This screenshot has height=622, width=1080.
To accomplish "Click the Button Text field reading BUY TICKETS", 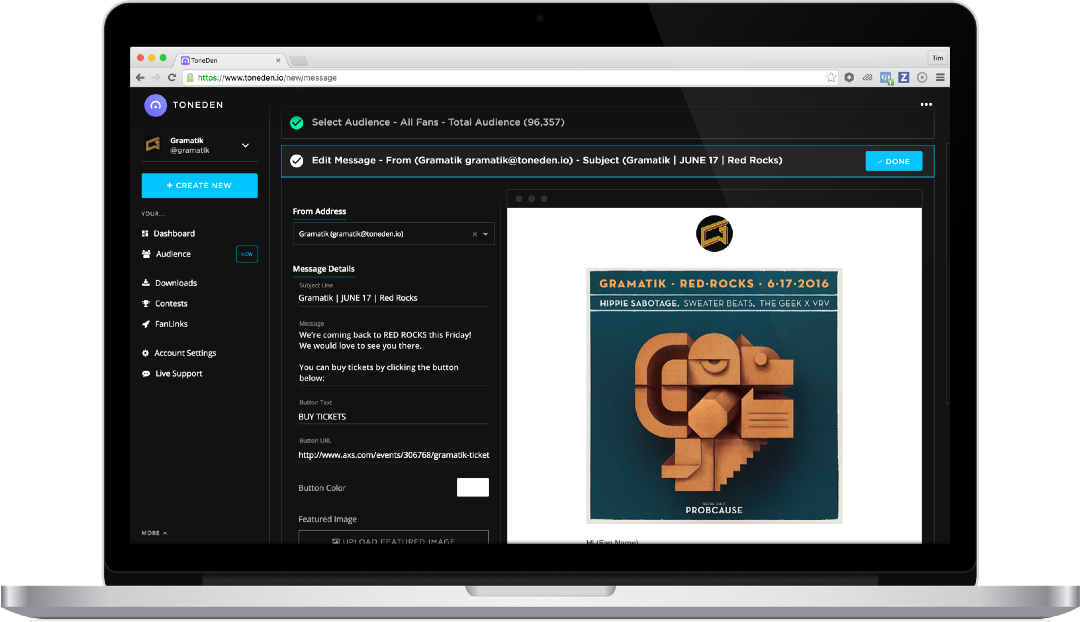I will point(393,417).
